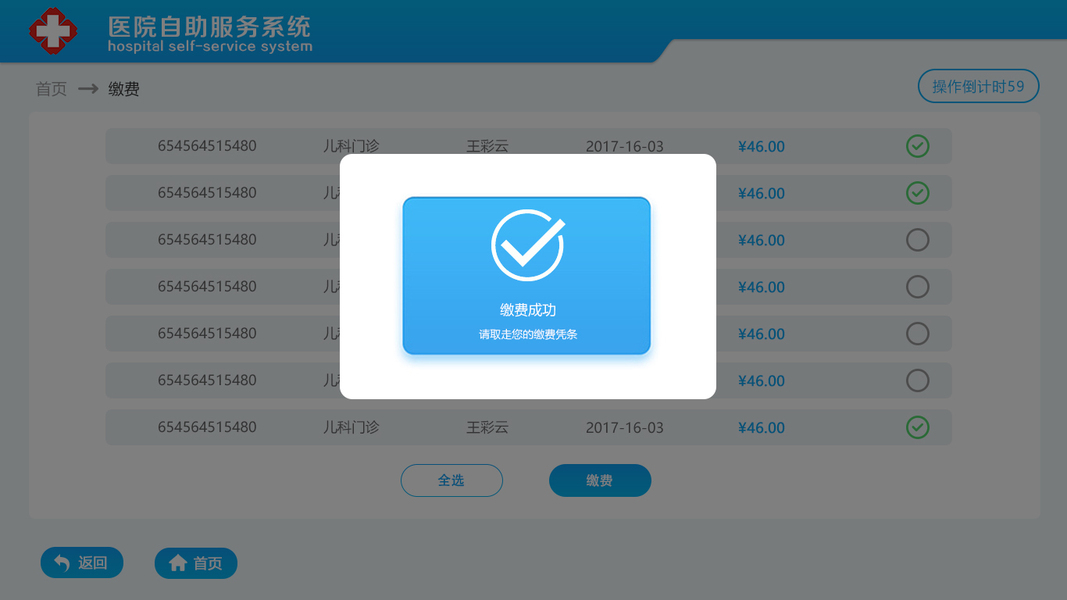Select the fifth row's empty circle

(917, 333)
